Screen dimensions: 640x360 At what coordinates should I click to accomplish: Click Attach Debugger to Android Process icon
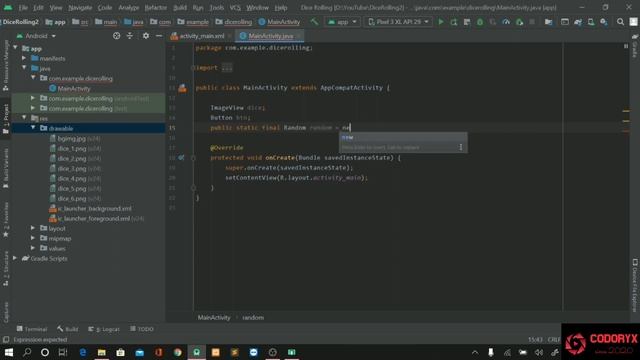[x=519, y=22]
